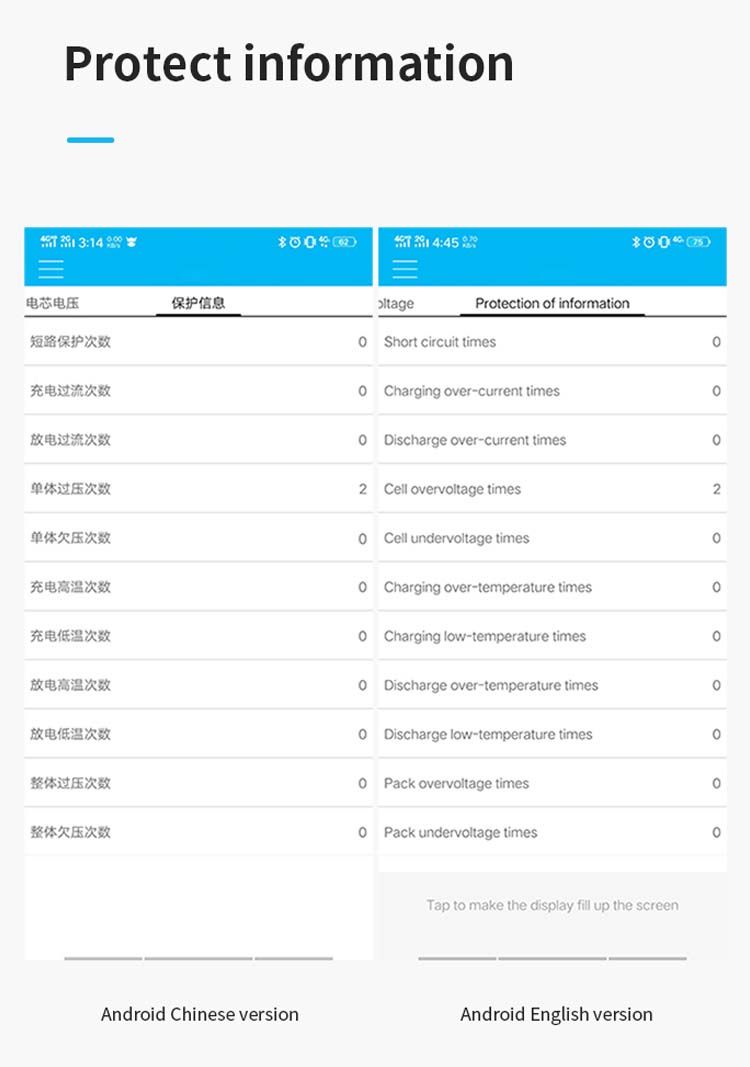Select 'Discharge over-current times' row
Viewport: 750px width, 1067px height.
click(552, 440)
